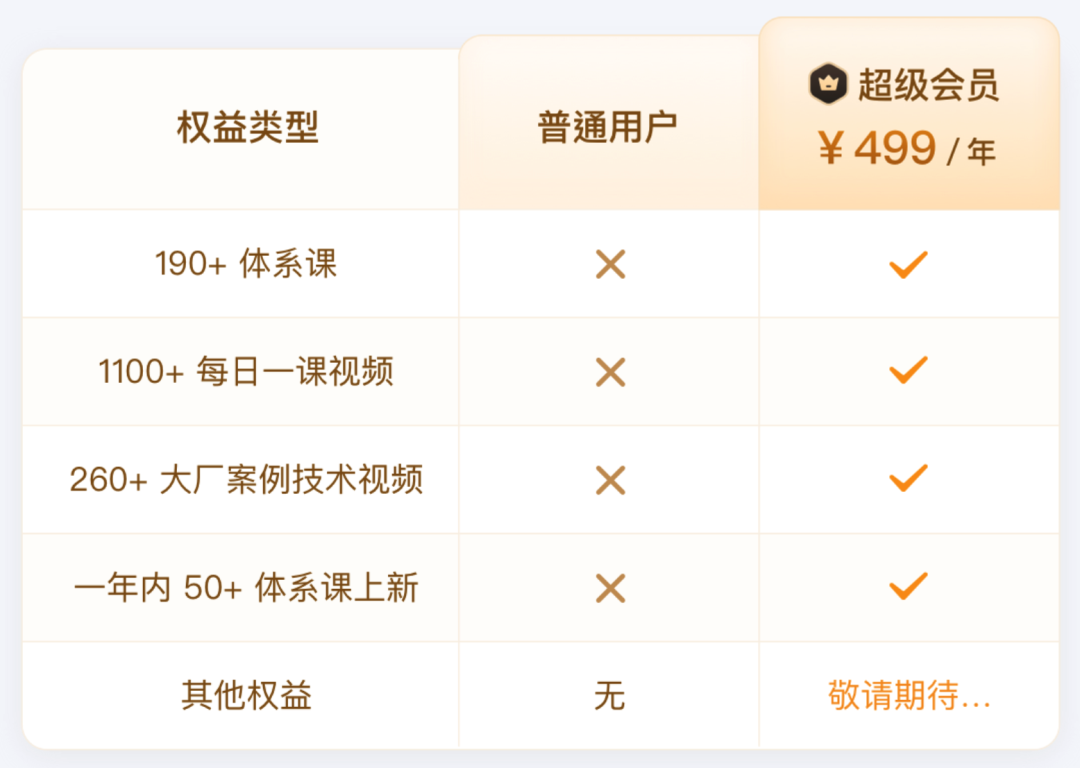This screenshot has width=1080, height=768.
Task: Click the checkmark for 一年内 50+ 体系课上新
Action: (908, 587)
